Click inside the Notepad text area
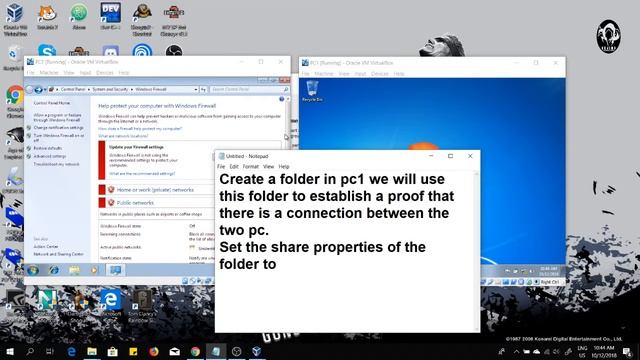The image size is (640, 360). click(x=344, y=252)
